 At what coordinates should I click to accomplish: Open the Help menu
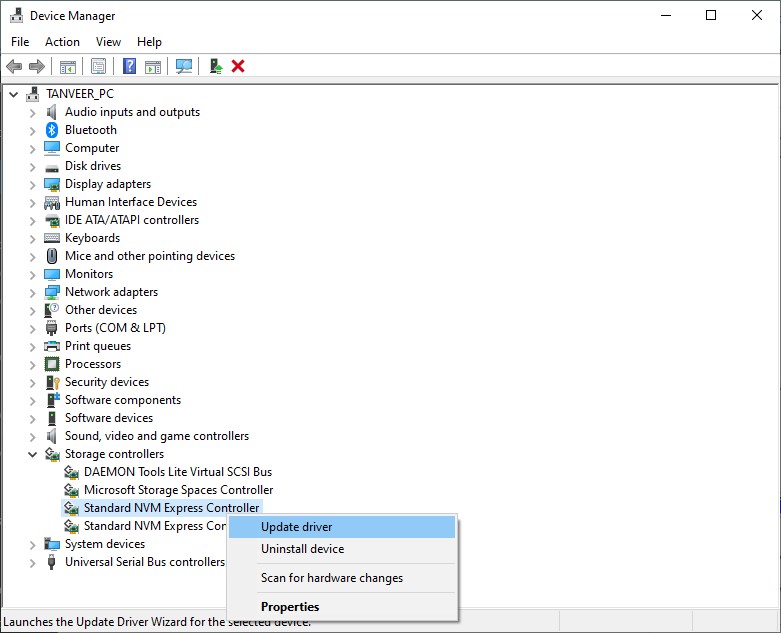pyautogui.click(x=149, y=42)
